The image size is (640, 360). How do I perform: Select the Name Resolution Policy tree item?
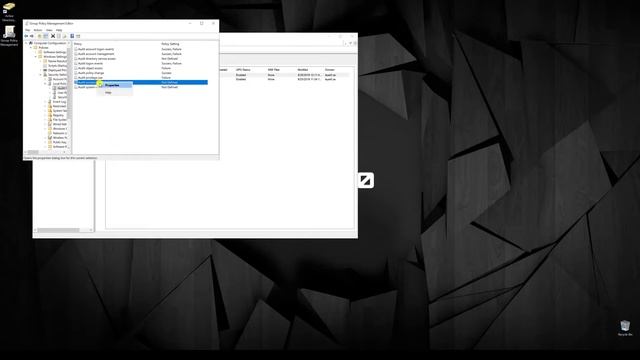coord(55,61)
